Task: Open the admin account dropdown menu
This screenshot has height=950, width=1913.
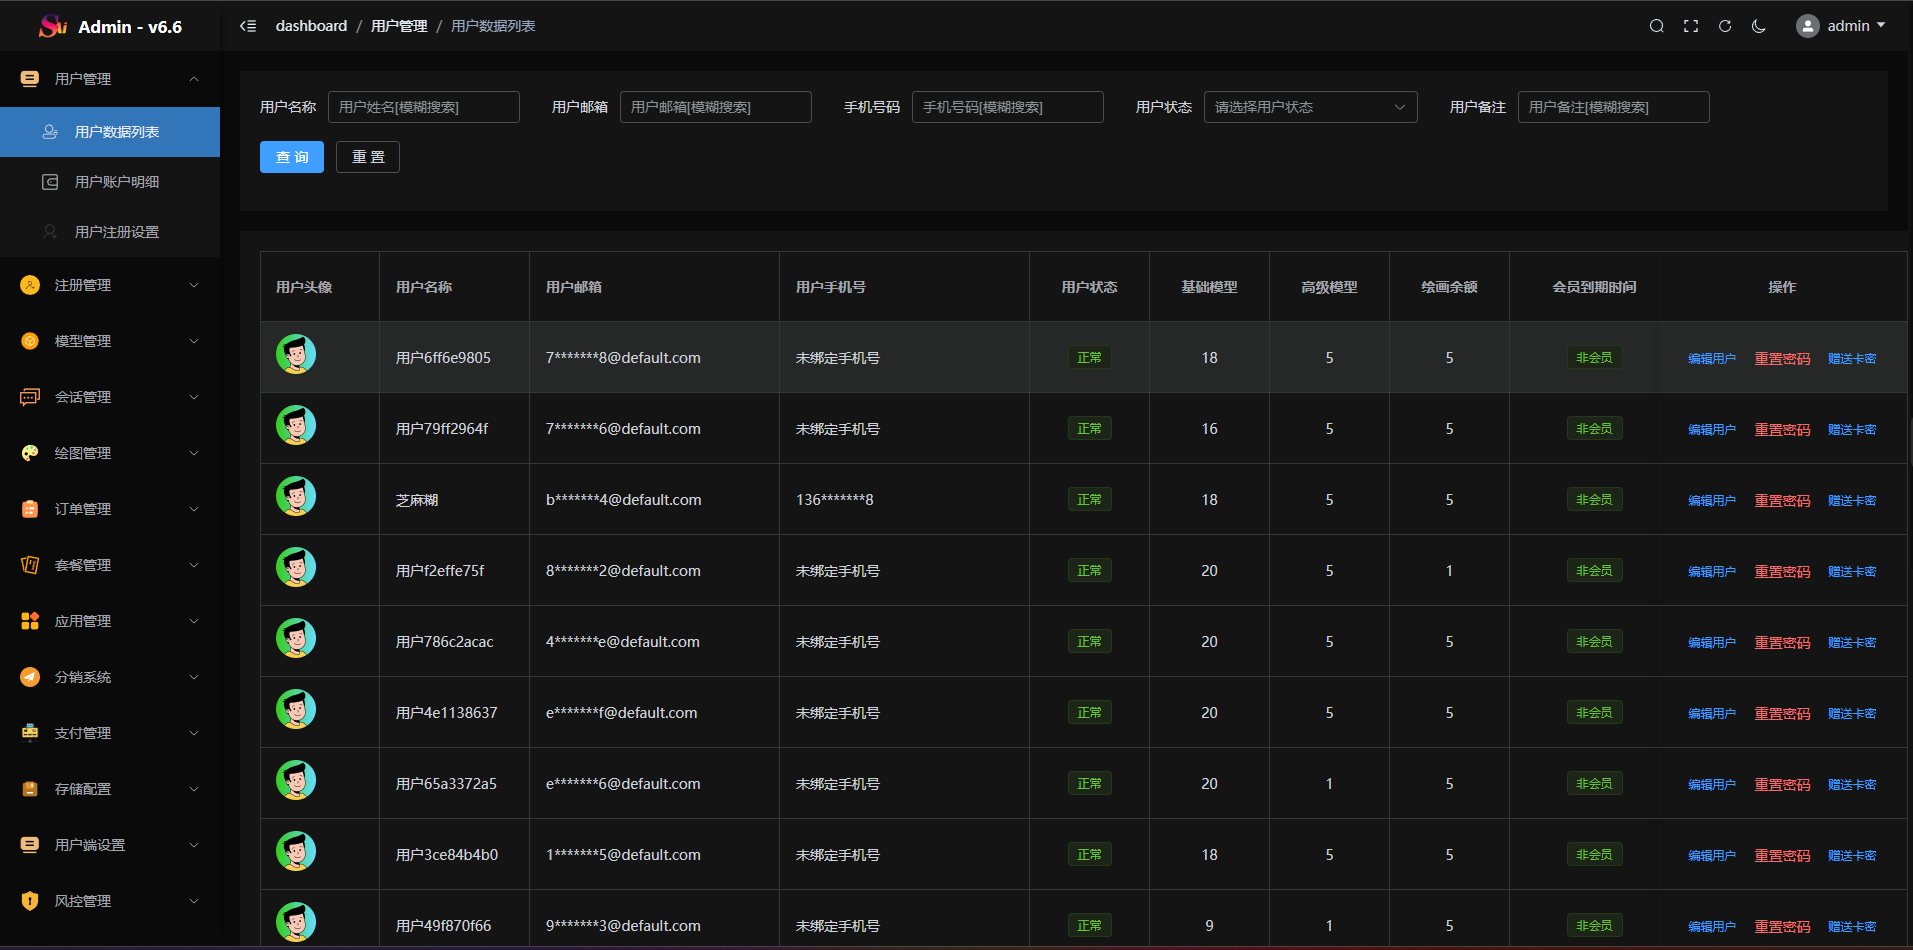Action: click(x=1841, y=26)
